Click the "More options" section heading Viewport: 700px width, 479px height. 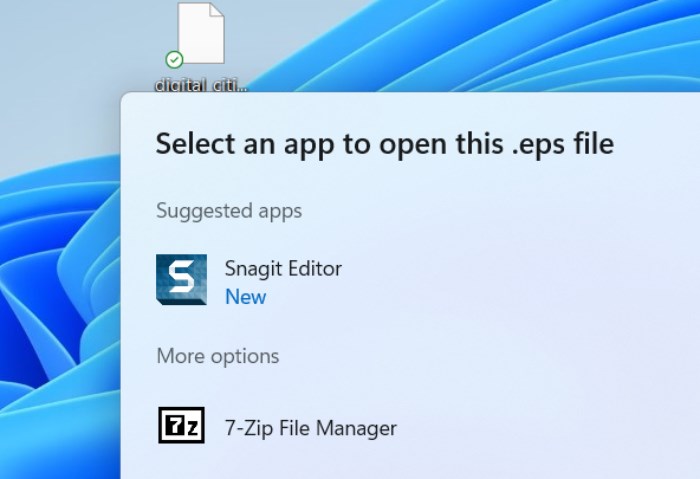(217, 356)
